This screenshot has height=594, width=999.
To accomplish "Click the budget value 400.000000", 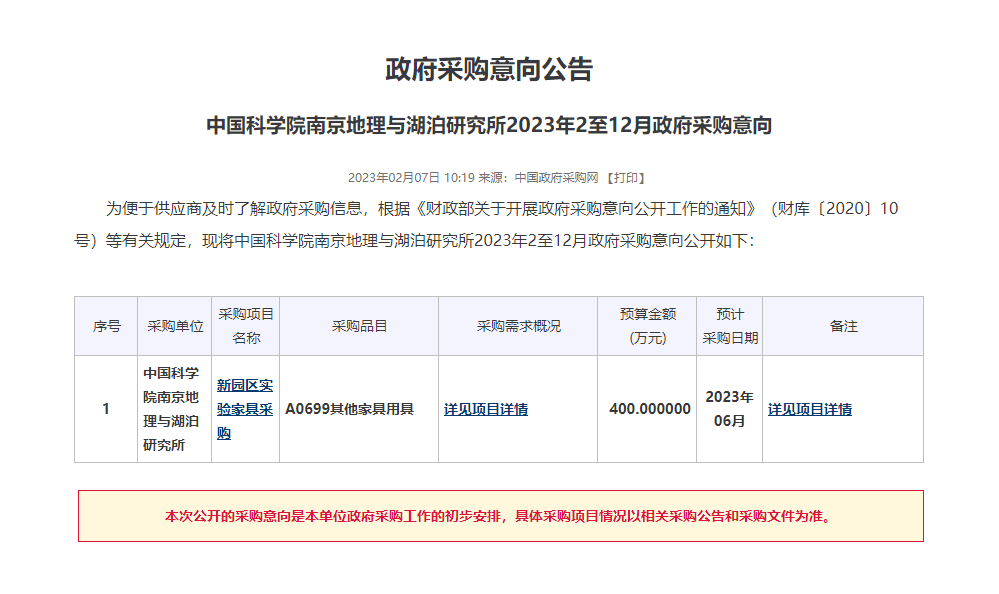I will pyautogui.click(x=650, y=409).
